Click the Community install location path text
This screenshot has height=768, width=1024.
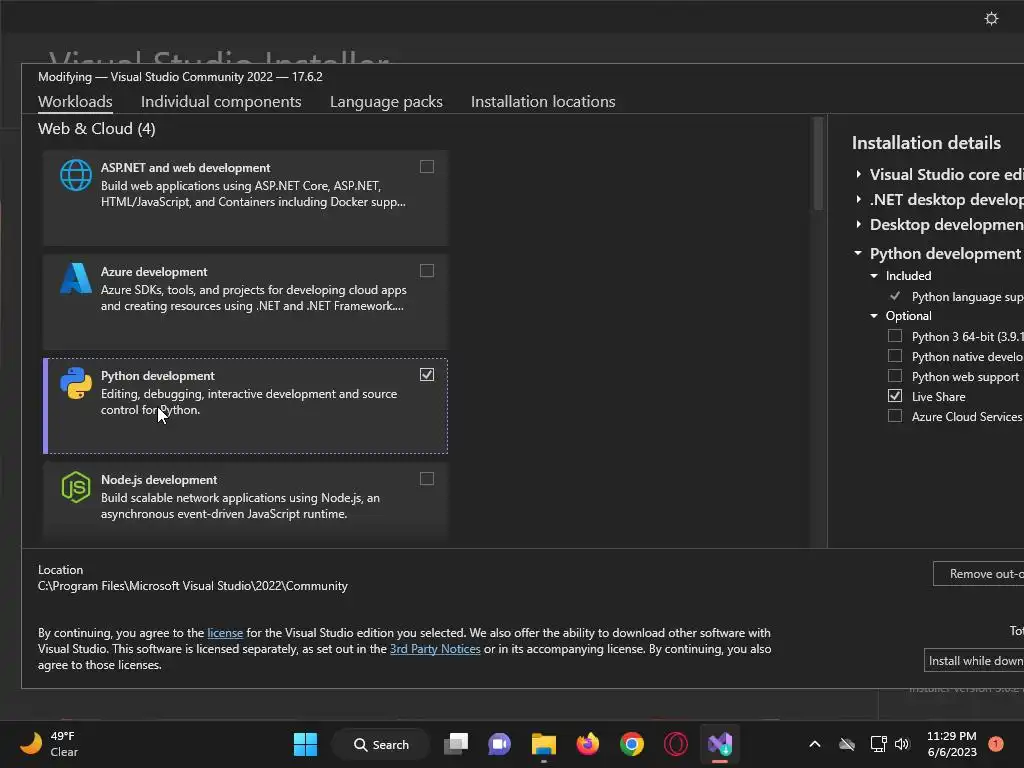(193, 586)
